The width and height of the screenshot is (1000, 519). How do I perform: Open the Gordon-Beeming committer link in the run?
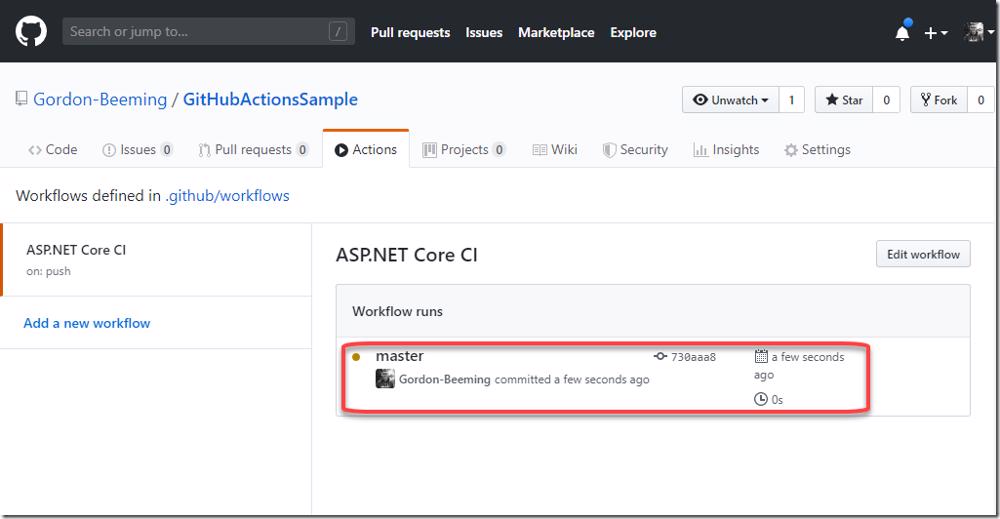click(x=445, y=379)
